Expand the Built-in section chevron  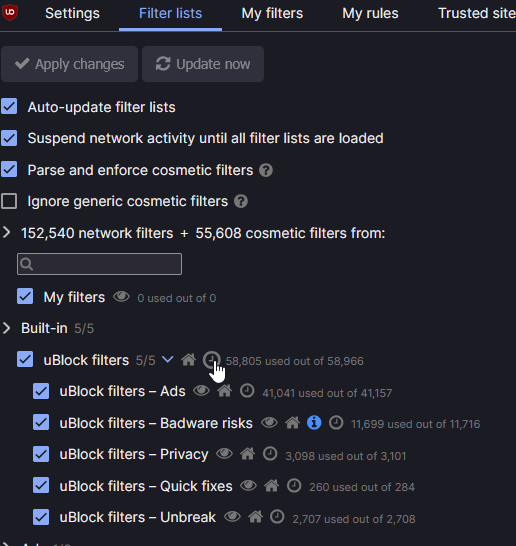[x=7, y=328]
